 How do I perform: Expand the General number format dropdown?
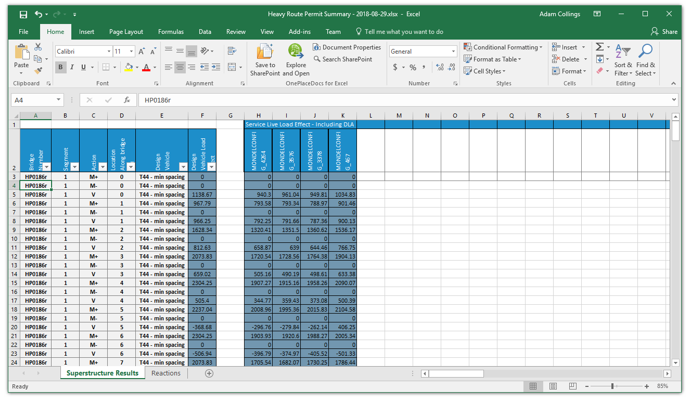pos(452,51)
